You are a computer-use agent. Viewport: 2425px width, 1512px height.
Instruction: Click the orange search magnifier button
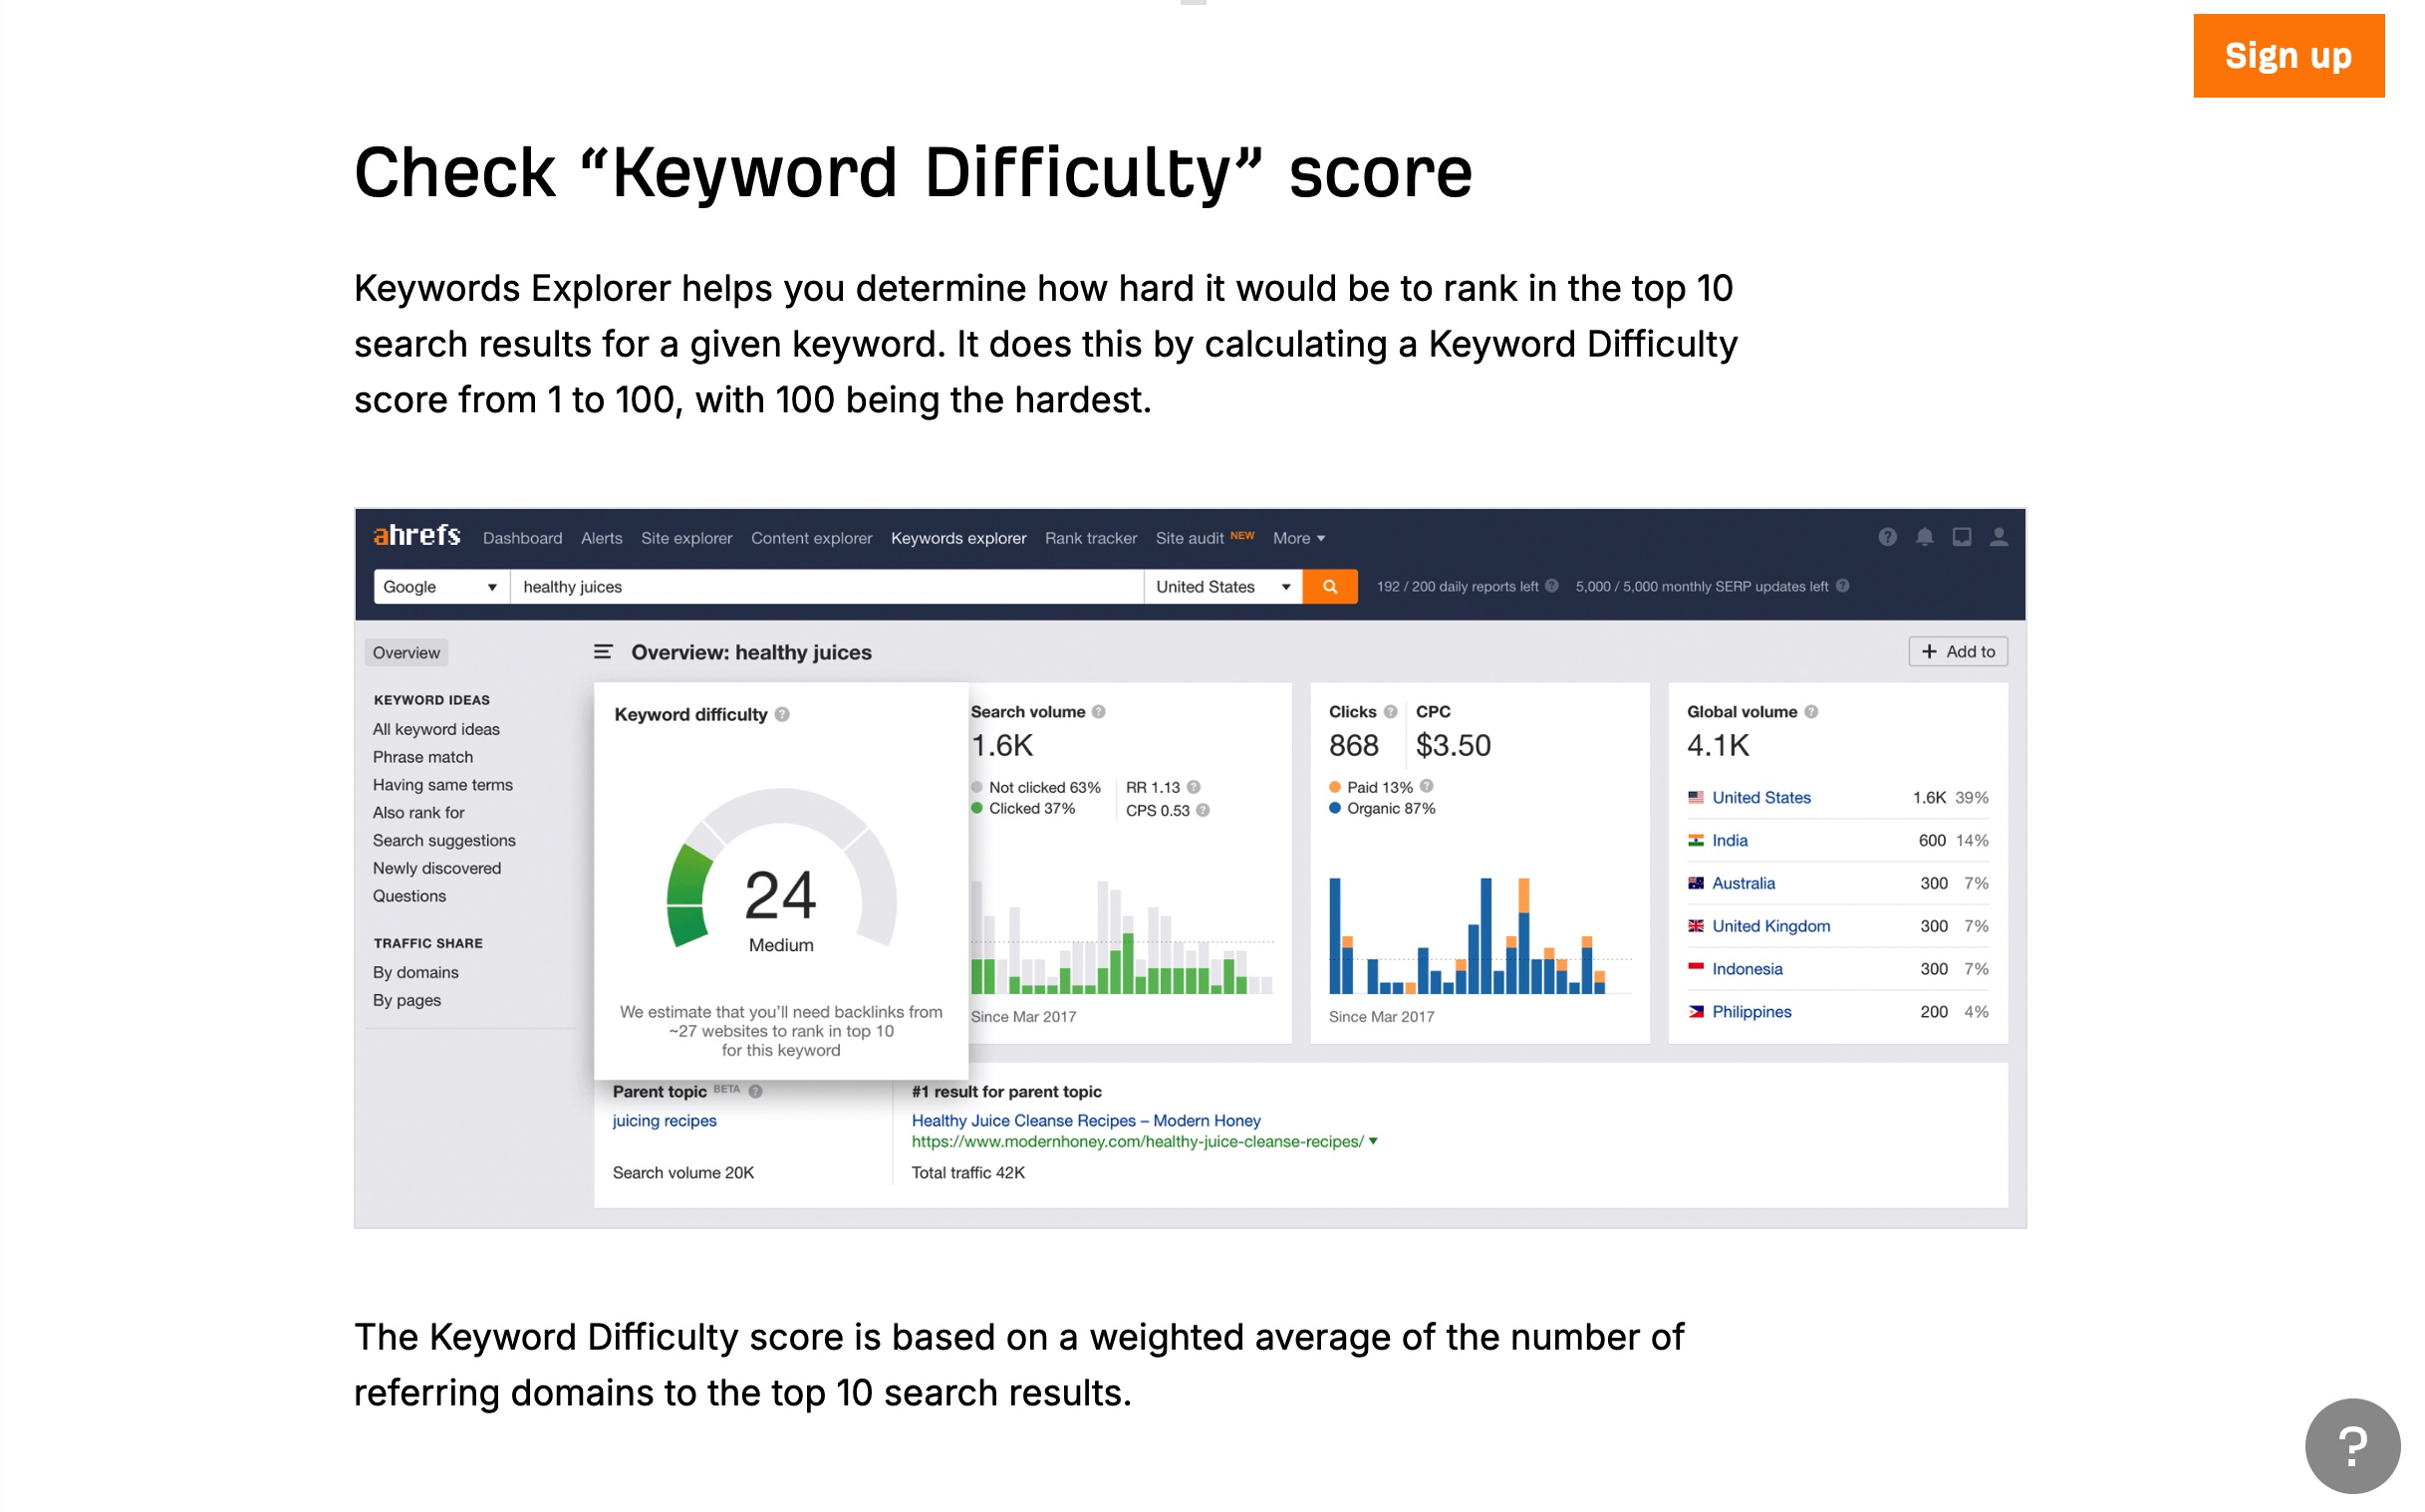pos(1332,588)
